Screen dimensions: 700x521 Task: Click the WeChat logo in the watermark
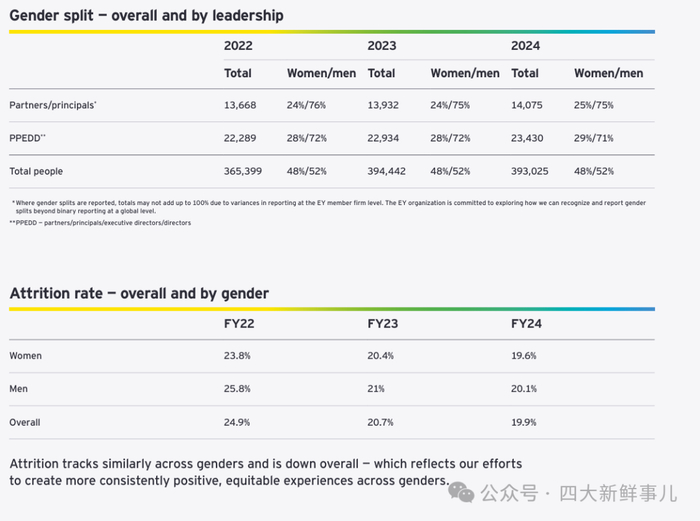click(x=461, y=493)
